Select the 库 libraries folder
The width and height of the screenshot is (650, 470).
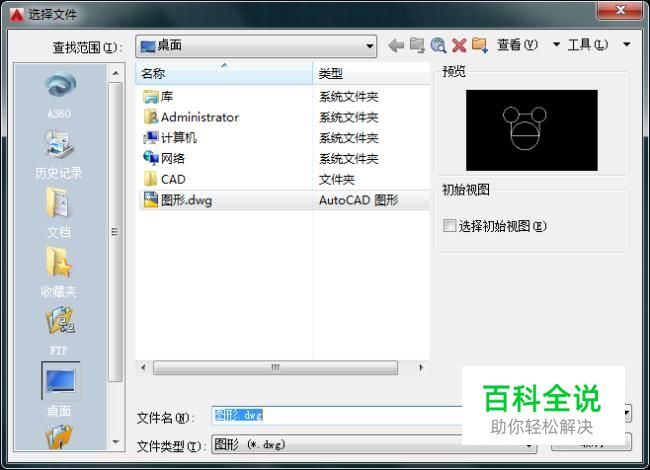pos(158,97)
